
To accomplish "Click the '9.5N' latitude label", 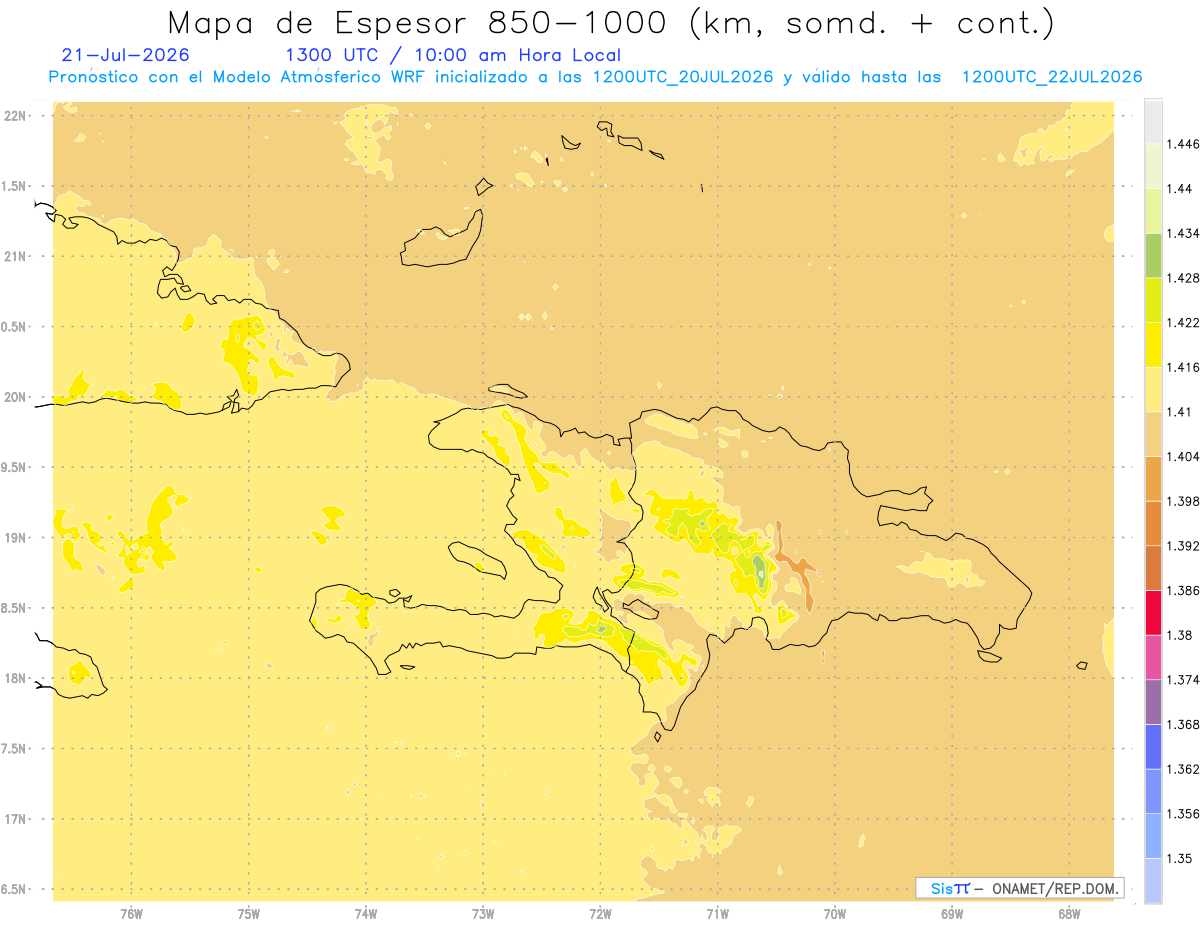I will pos(15,467).
